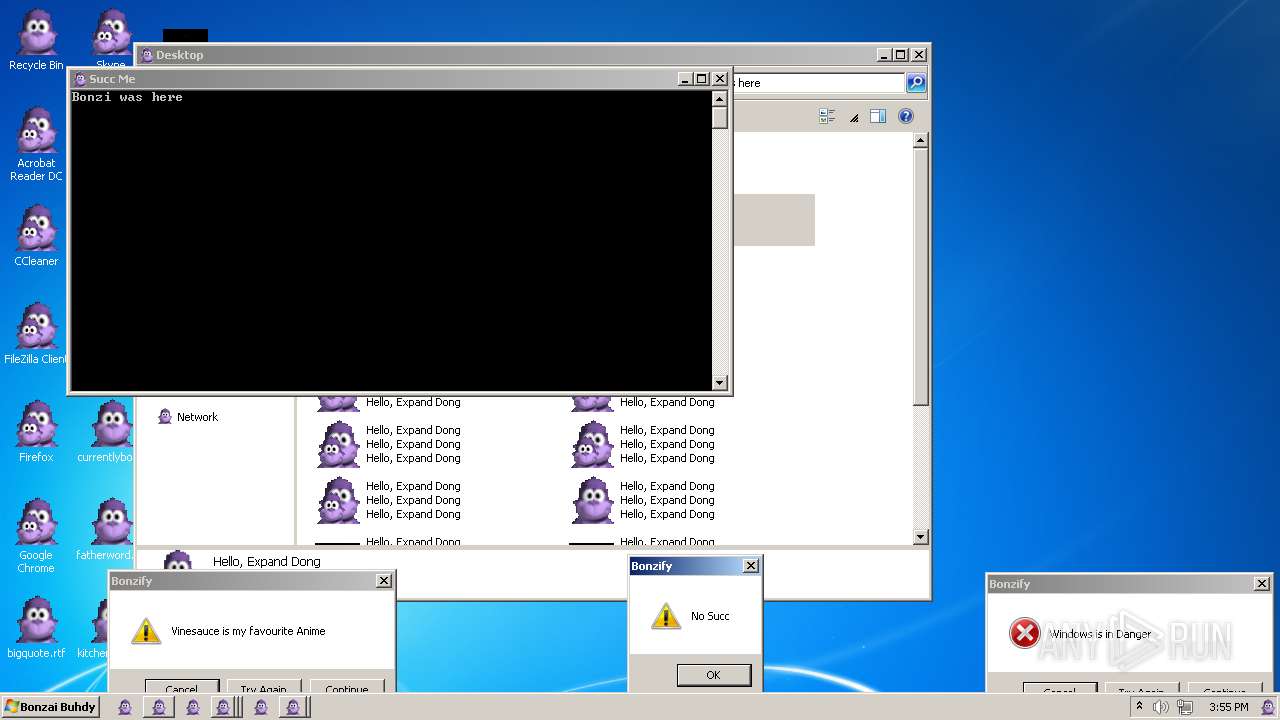Click the Succ Me console scrollbar thumb
This screenshot has height=720, width=1280.
click(719, 117)
